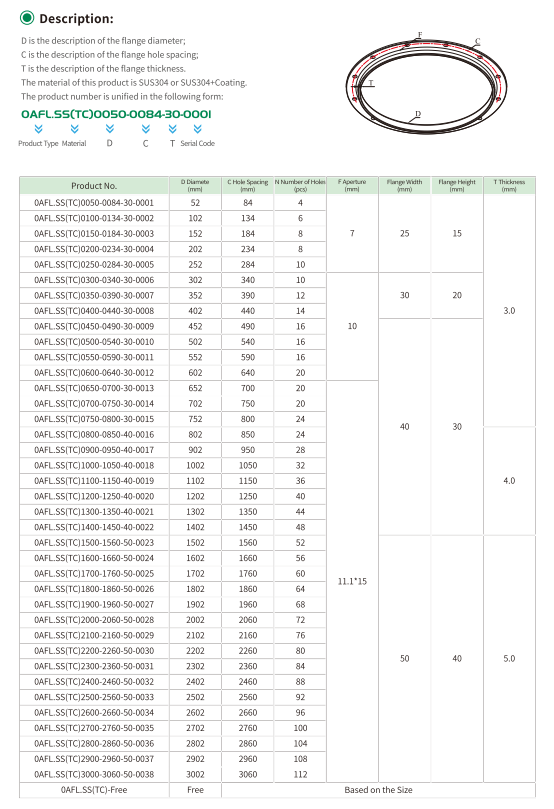Screen dimensions: 554x809
Task: Click the hole spacing value 2260
Action: tap(248, 651)
